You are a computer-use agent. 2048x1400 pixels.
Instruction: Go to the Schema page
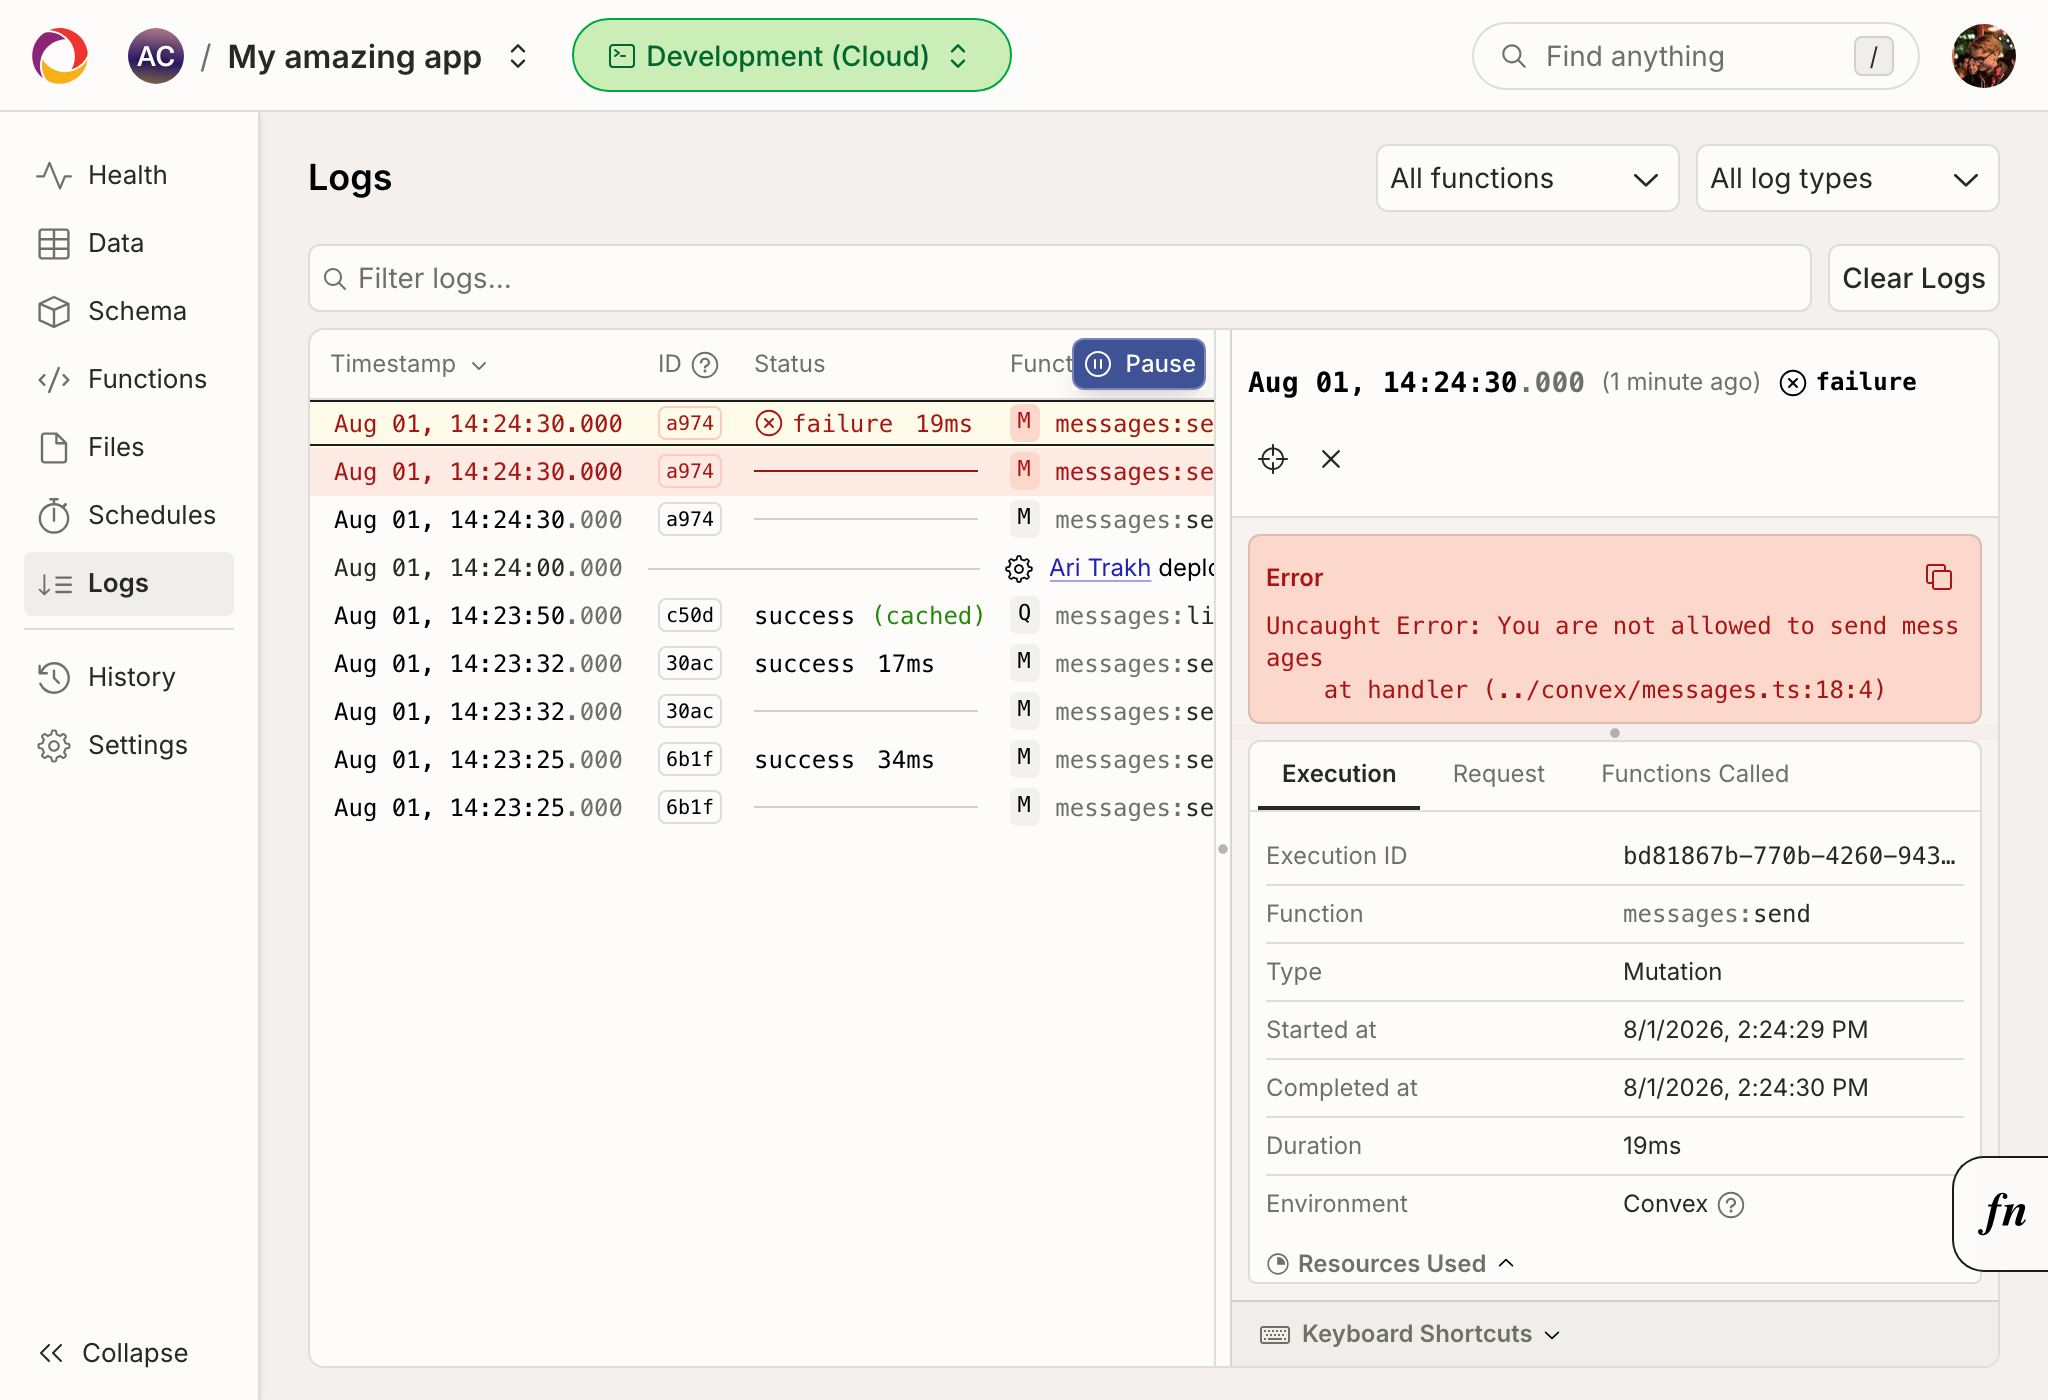pyautogui.click(x=128, y=311)
